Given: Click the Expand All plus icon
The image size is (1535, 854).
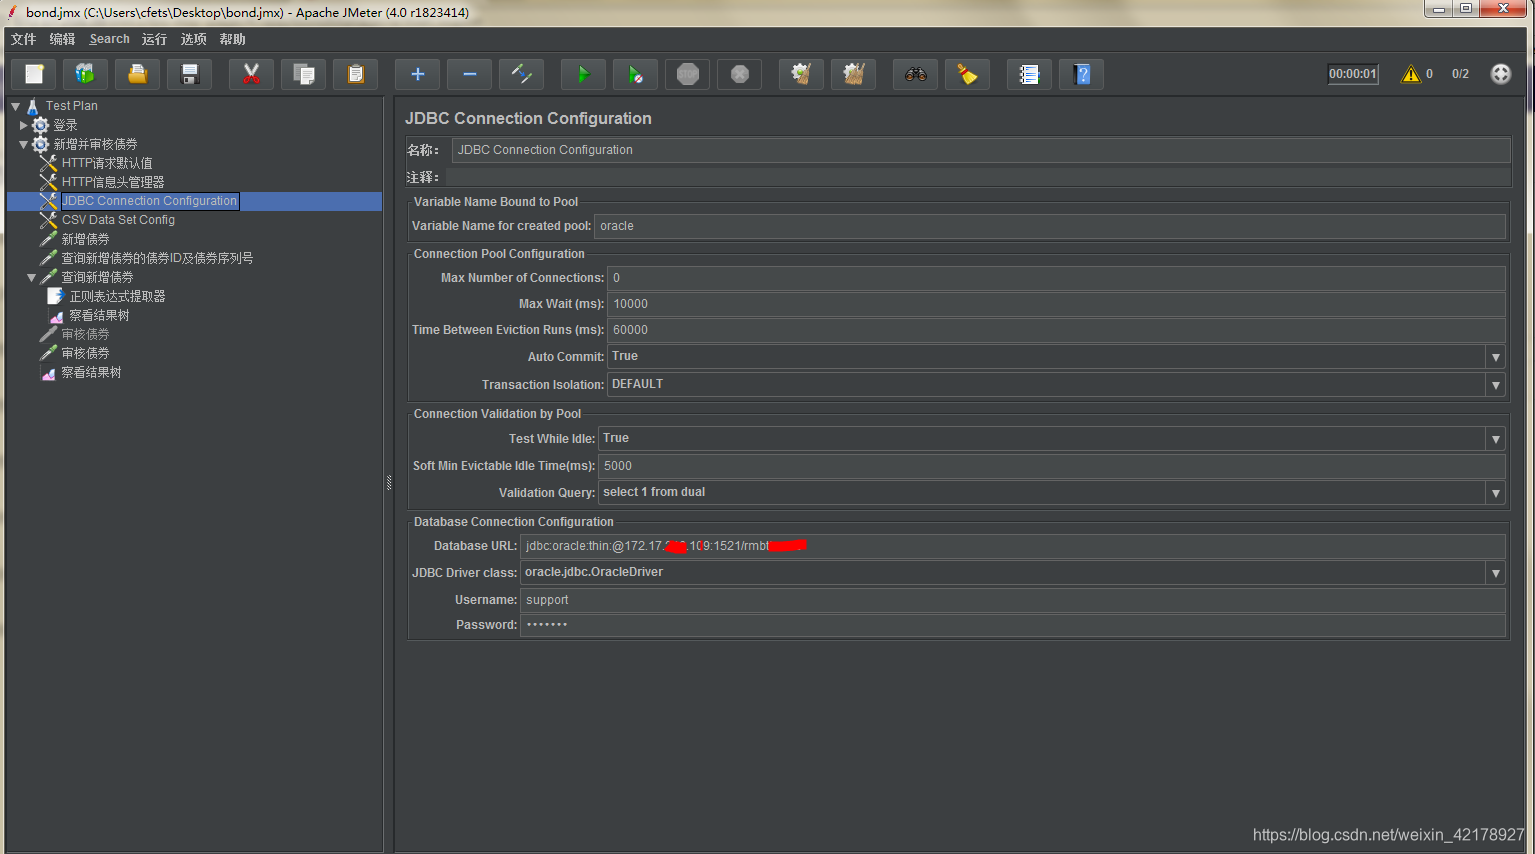Looking at the screenshot, I should [418, 74].
